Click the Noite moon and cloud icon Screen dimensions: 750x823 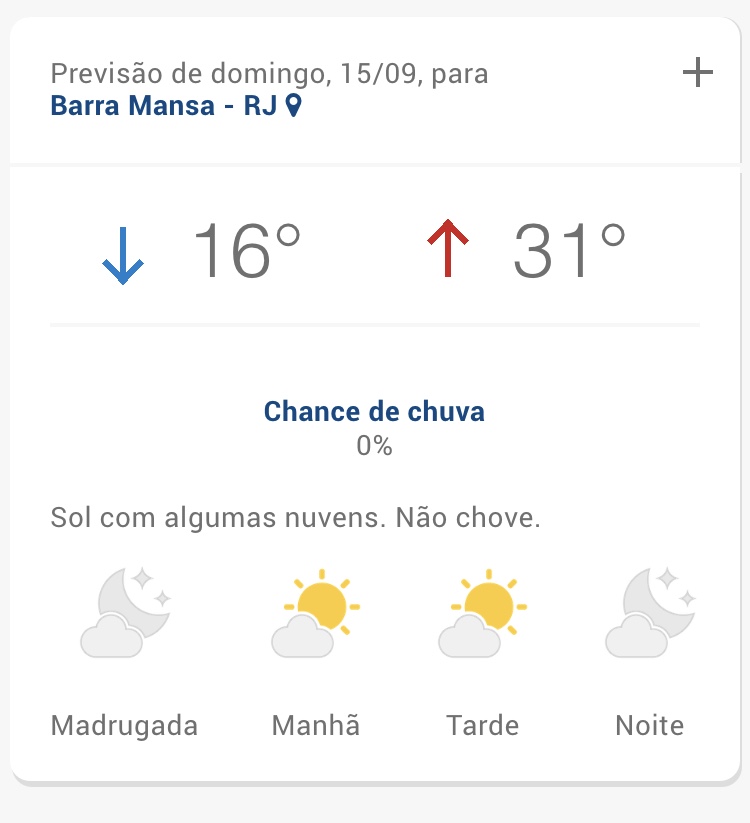(x=650, y=612)
